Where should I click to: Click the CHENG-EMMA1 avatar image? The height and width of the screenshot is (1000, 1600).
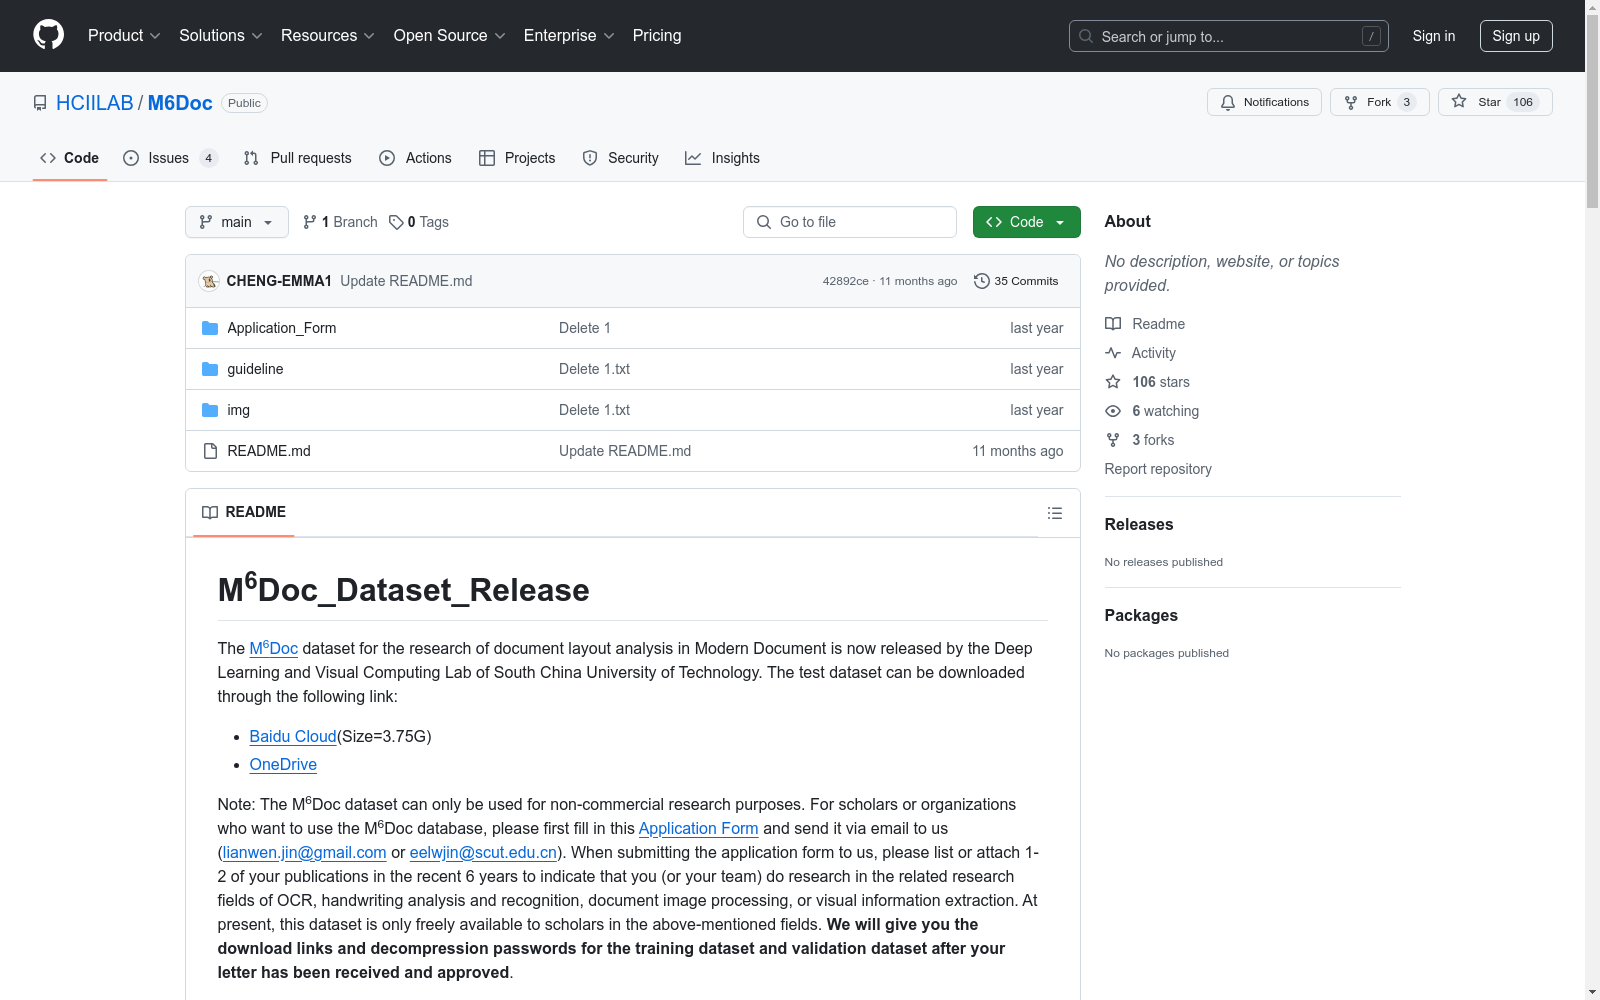(209, 281)
